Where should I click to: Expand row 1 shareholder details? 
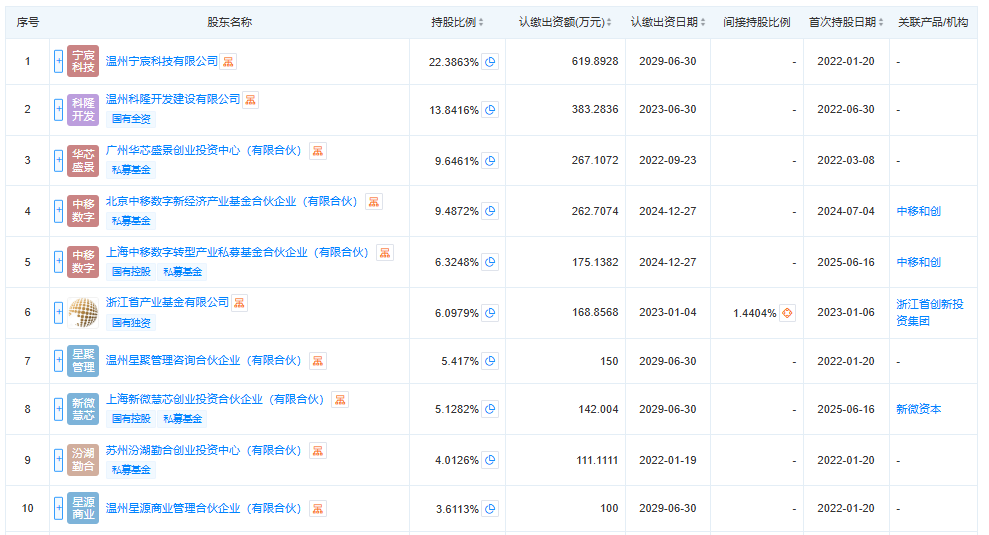tap(59, 62)
